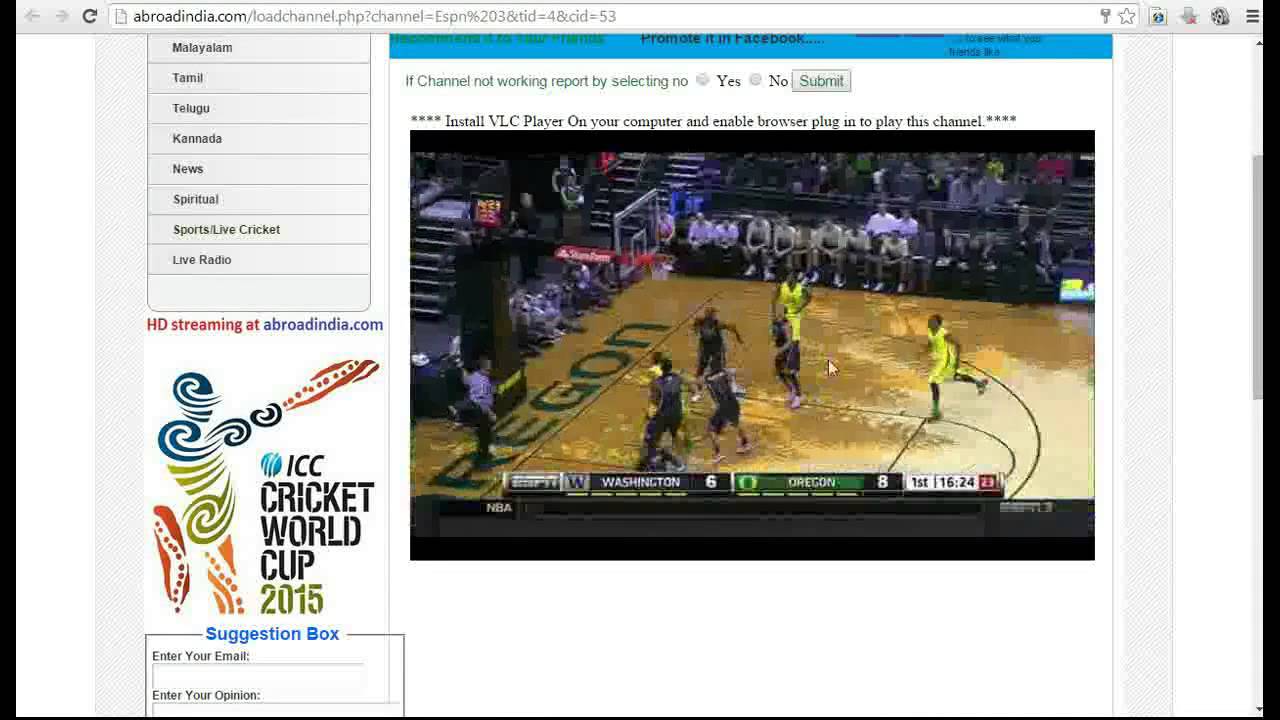Click the page vertical scrollbar thumb
Viewport: 1280px width, 720px height.
tap(1258, 275)
